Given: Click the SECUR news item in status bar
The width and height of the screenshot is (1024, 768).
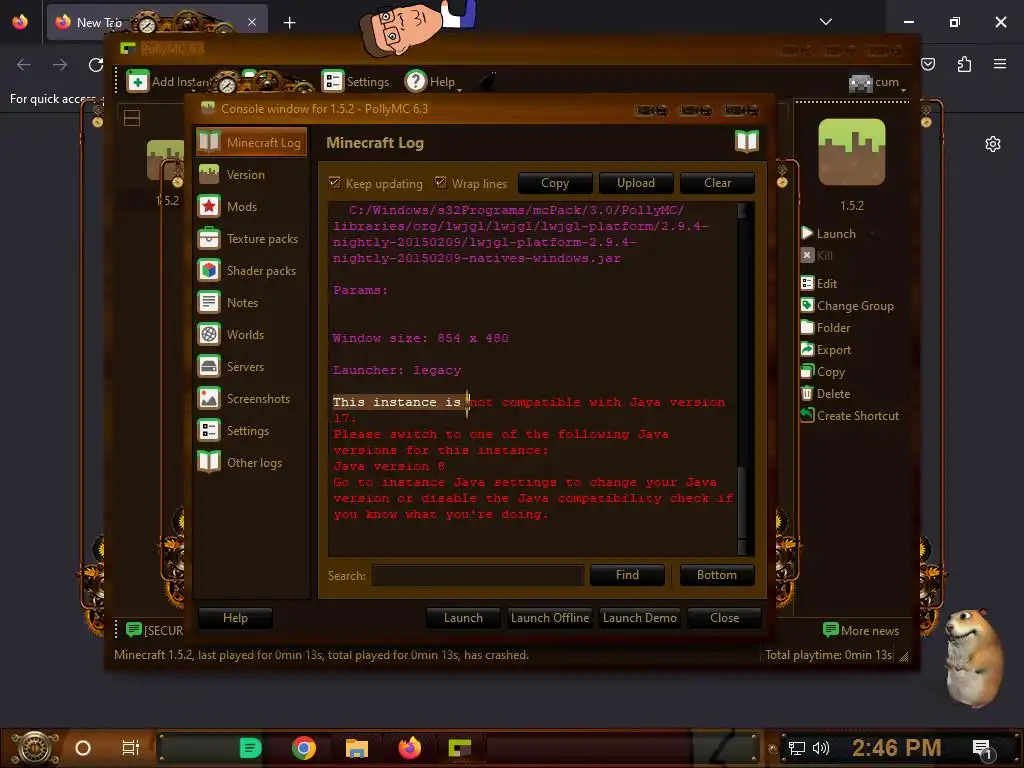Looking at the screenshot, I should point(155,630).
